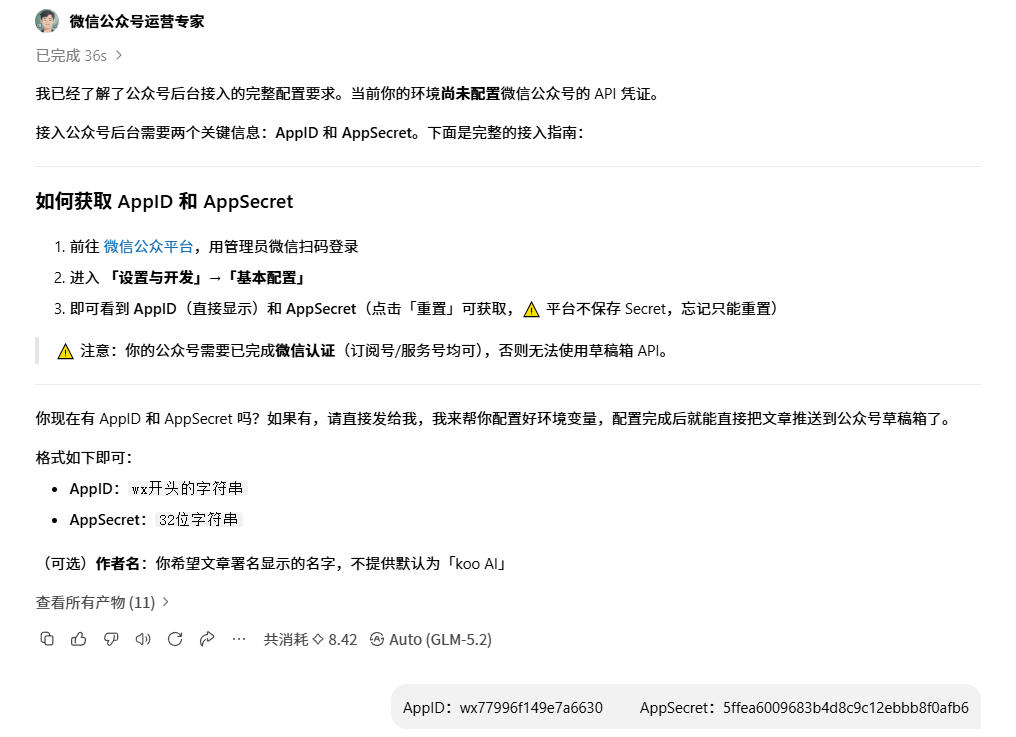
Task: Regenerate the answer with refresh icon
Action: 175,639
